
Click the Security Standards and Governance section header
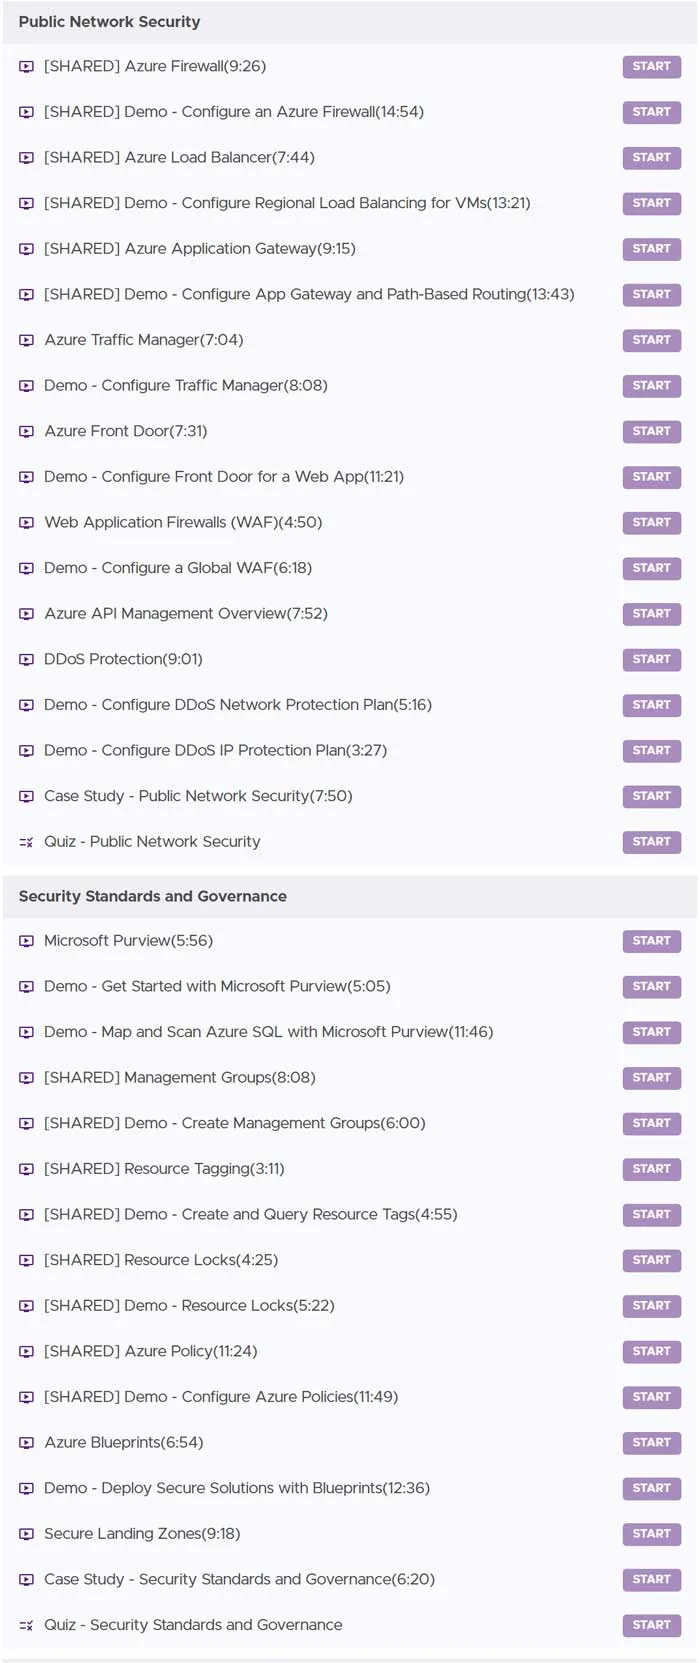click(350, 897)
